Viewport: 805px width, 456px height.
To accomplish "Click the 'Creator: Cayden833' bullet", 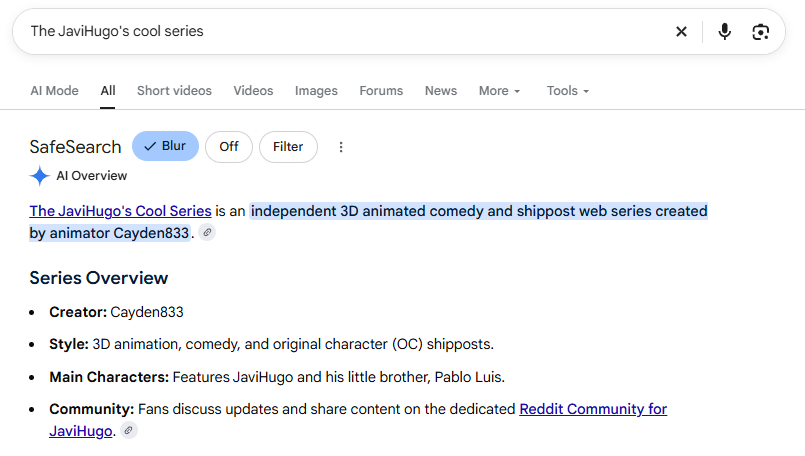I will click(116, 312).
